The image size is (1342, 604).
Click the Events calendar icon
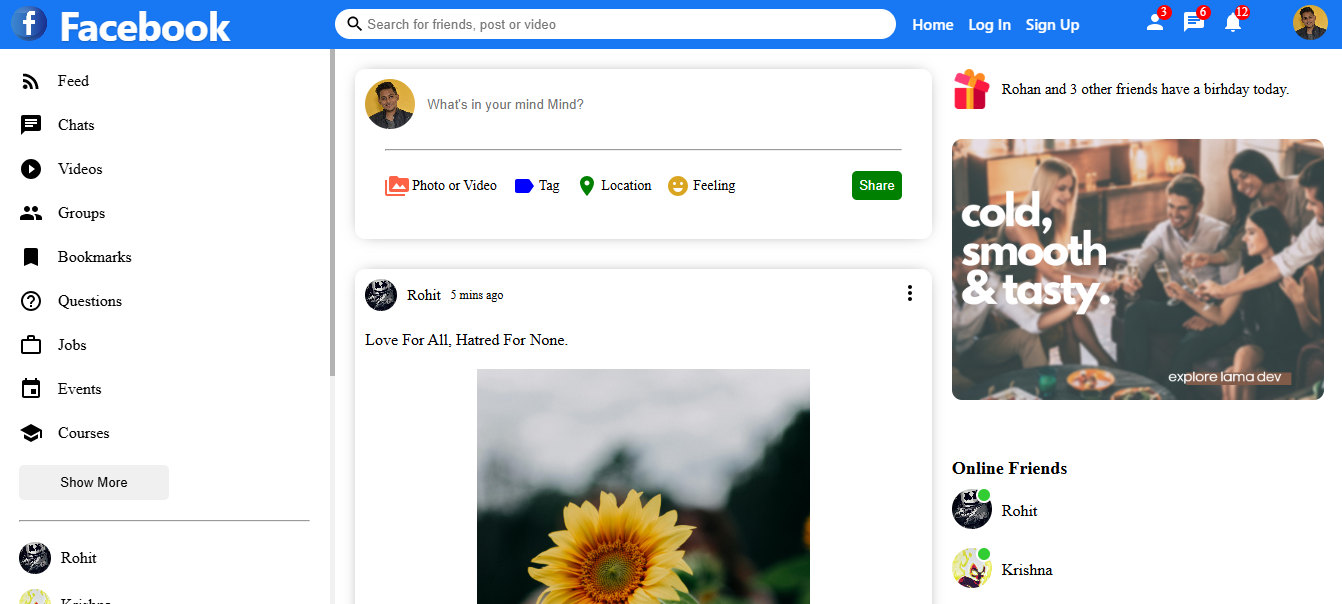pos(31,389)
